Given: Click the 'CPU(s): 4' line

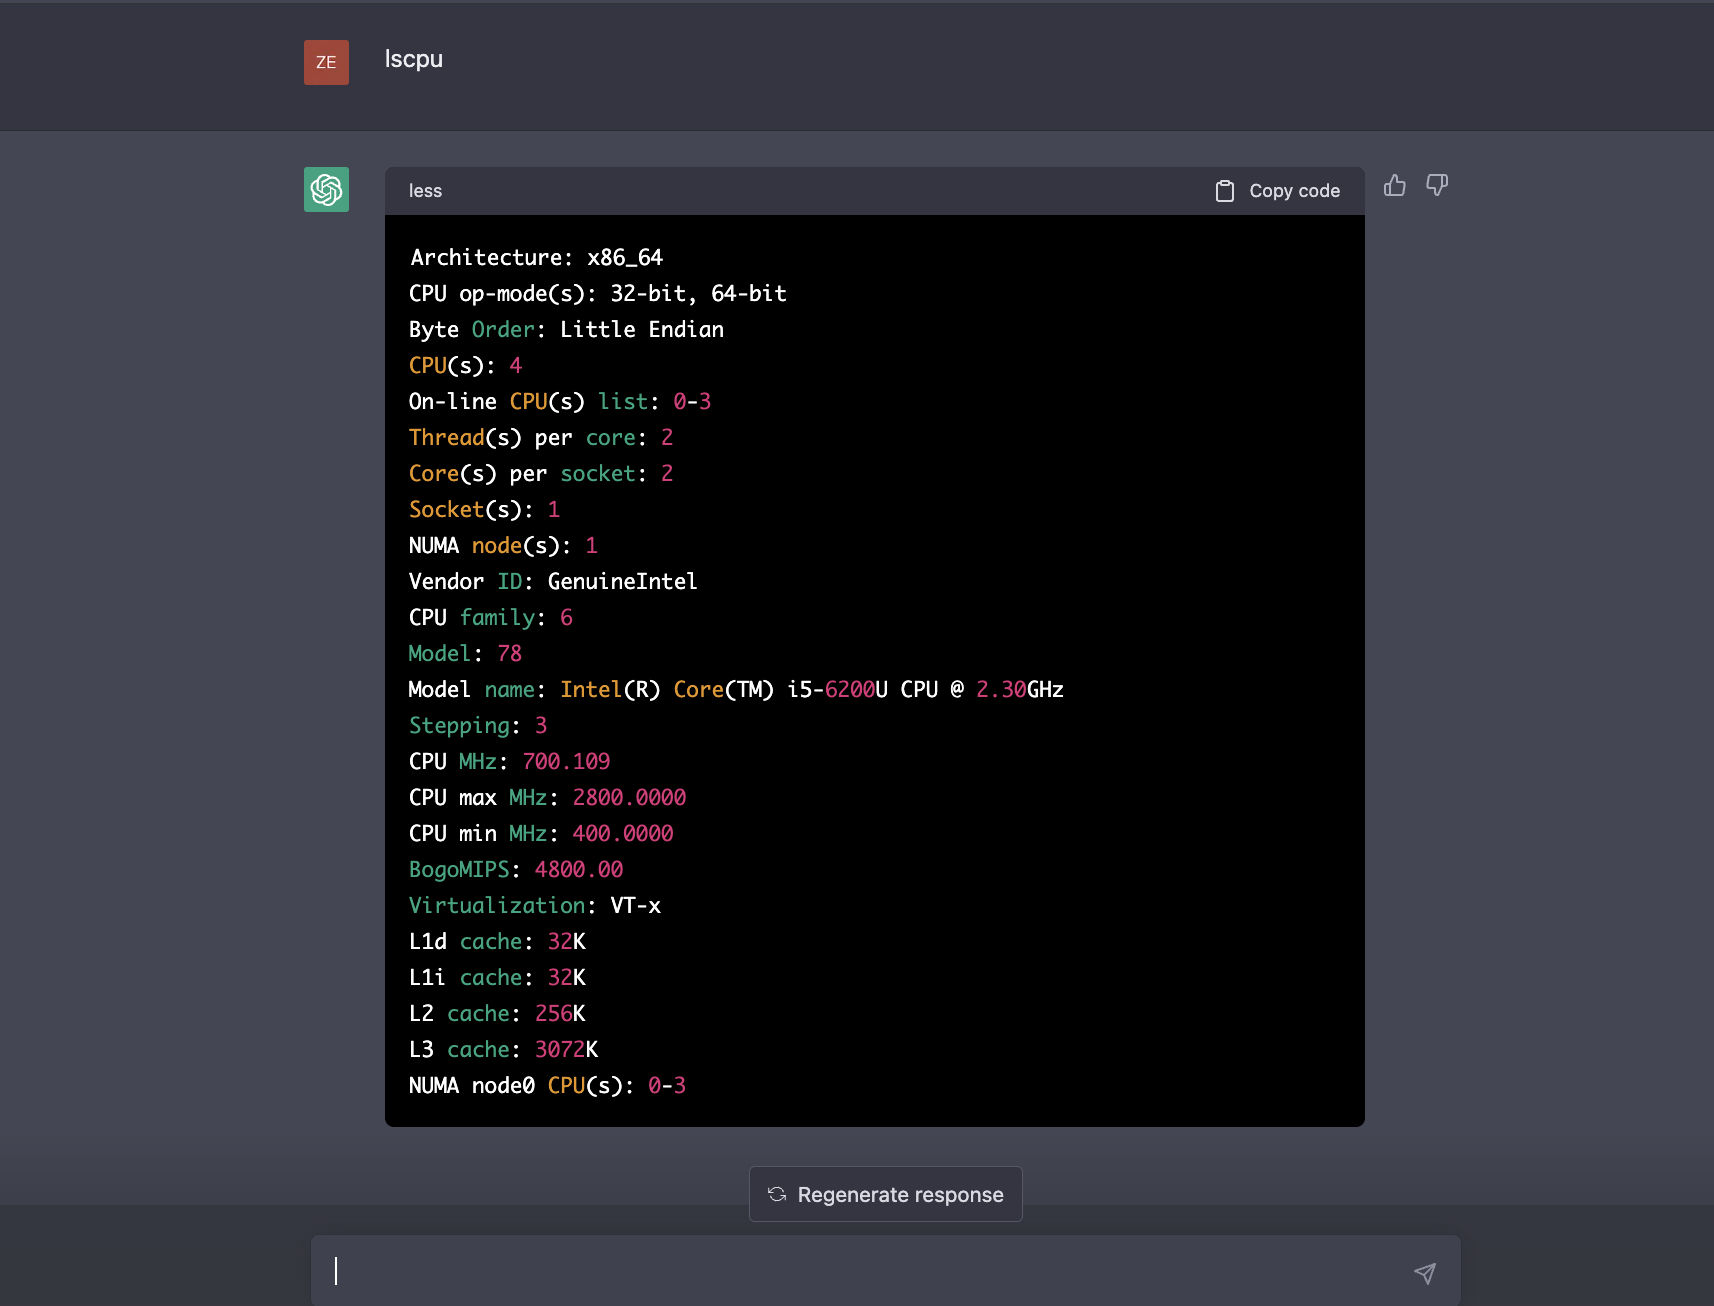Looking at the screenshot, I should [x=465, y=366].
